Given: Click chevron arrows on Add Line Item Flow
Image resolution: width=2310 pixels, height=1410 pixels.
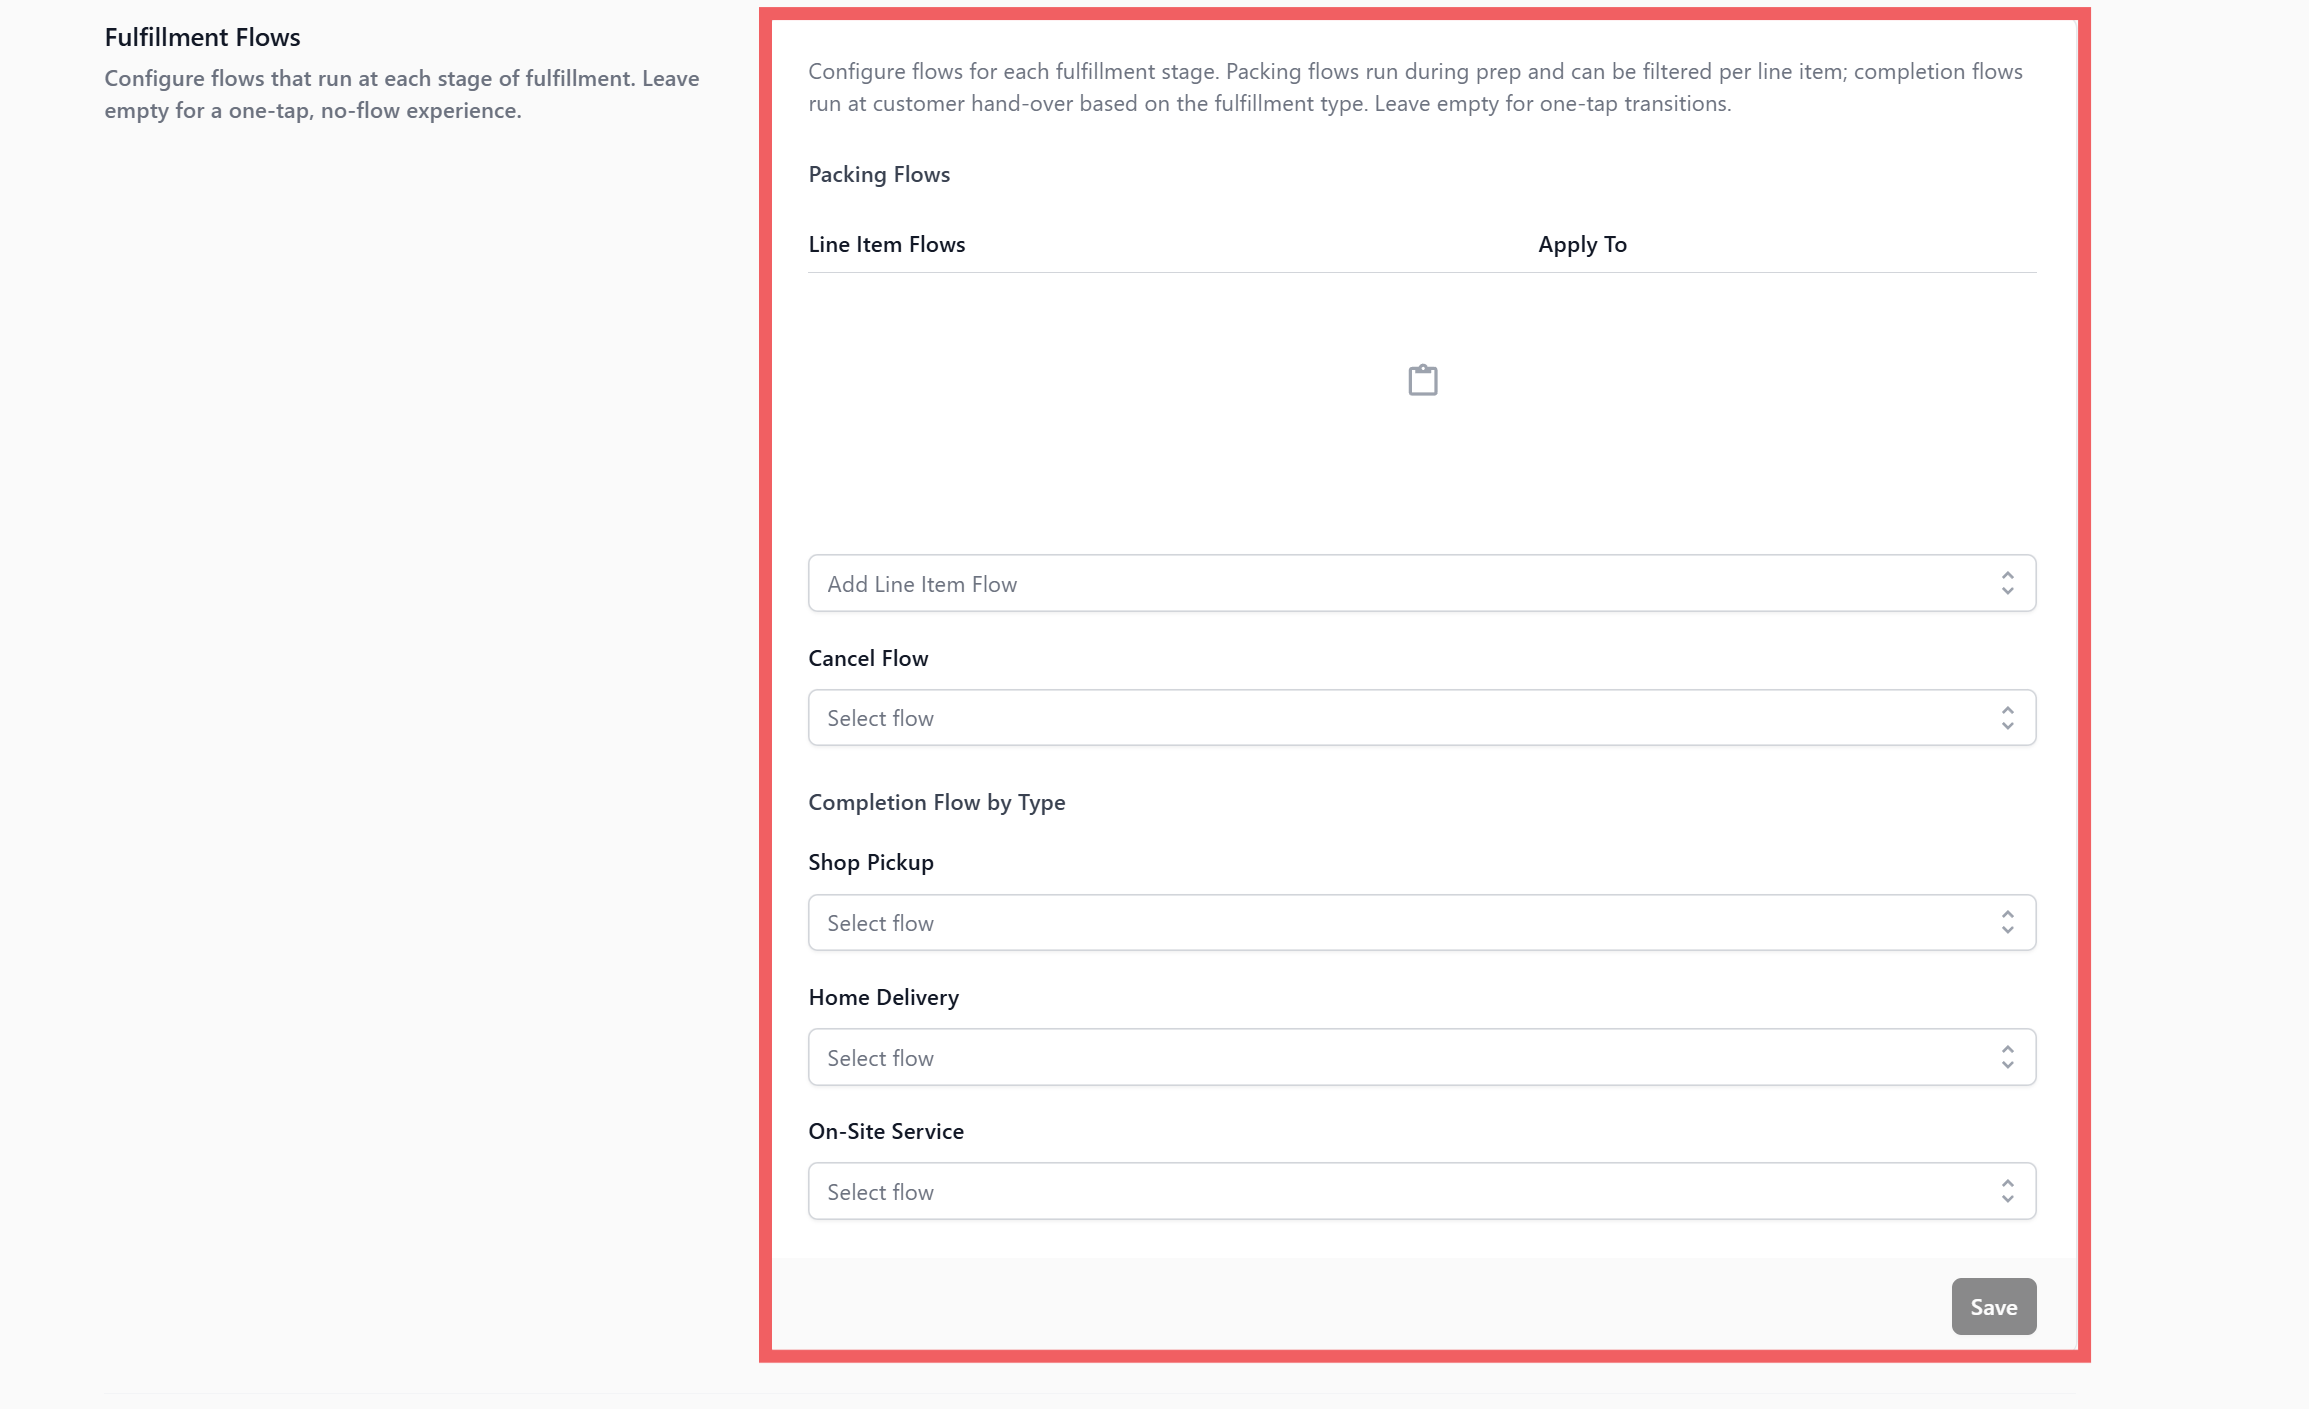Looking at the screenshot, I should [2007, 583].
